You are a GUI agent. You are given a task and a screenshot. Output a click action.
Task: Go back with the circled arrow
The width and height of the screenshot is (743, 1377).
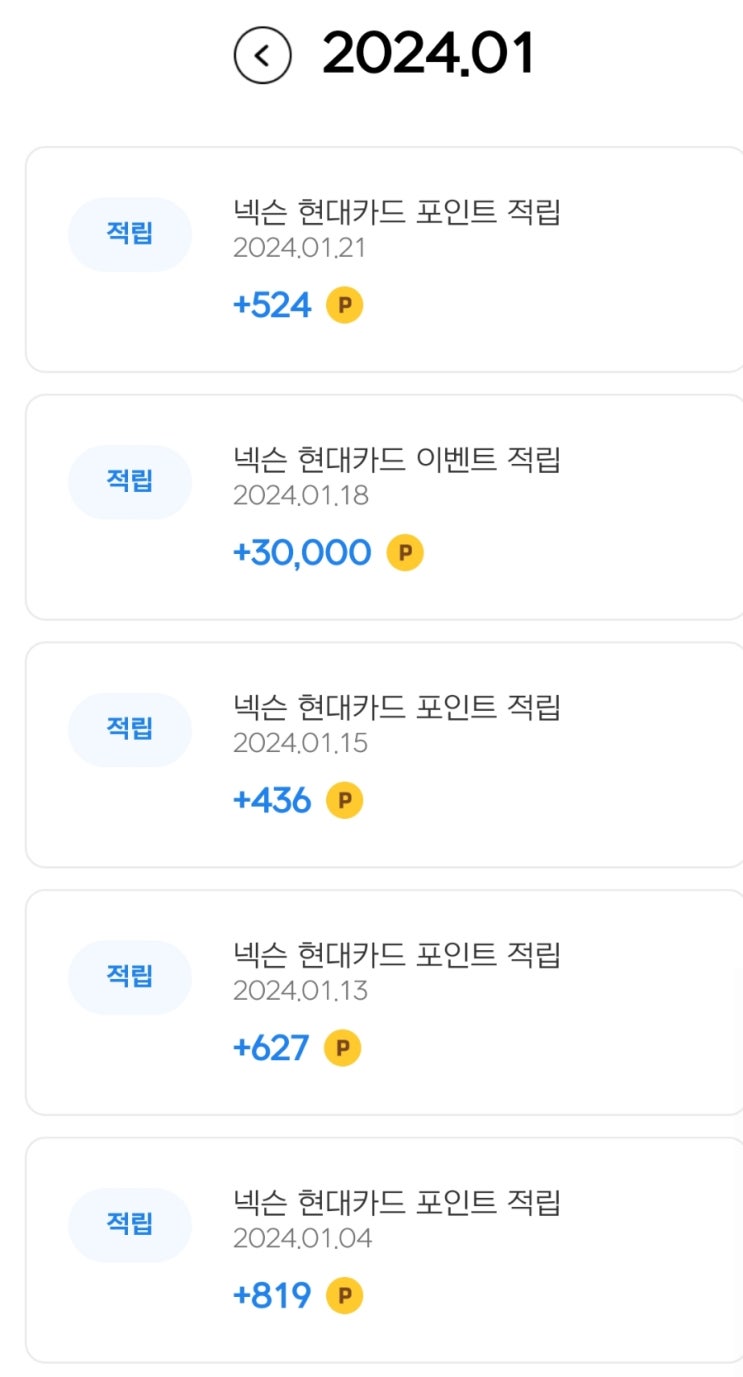[x=262, y=56]
